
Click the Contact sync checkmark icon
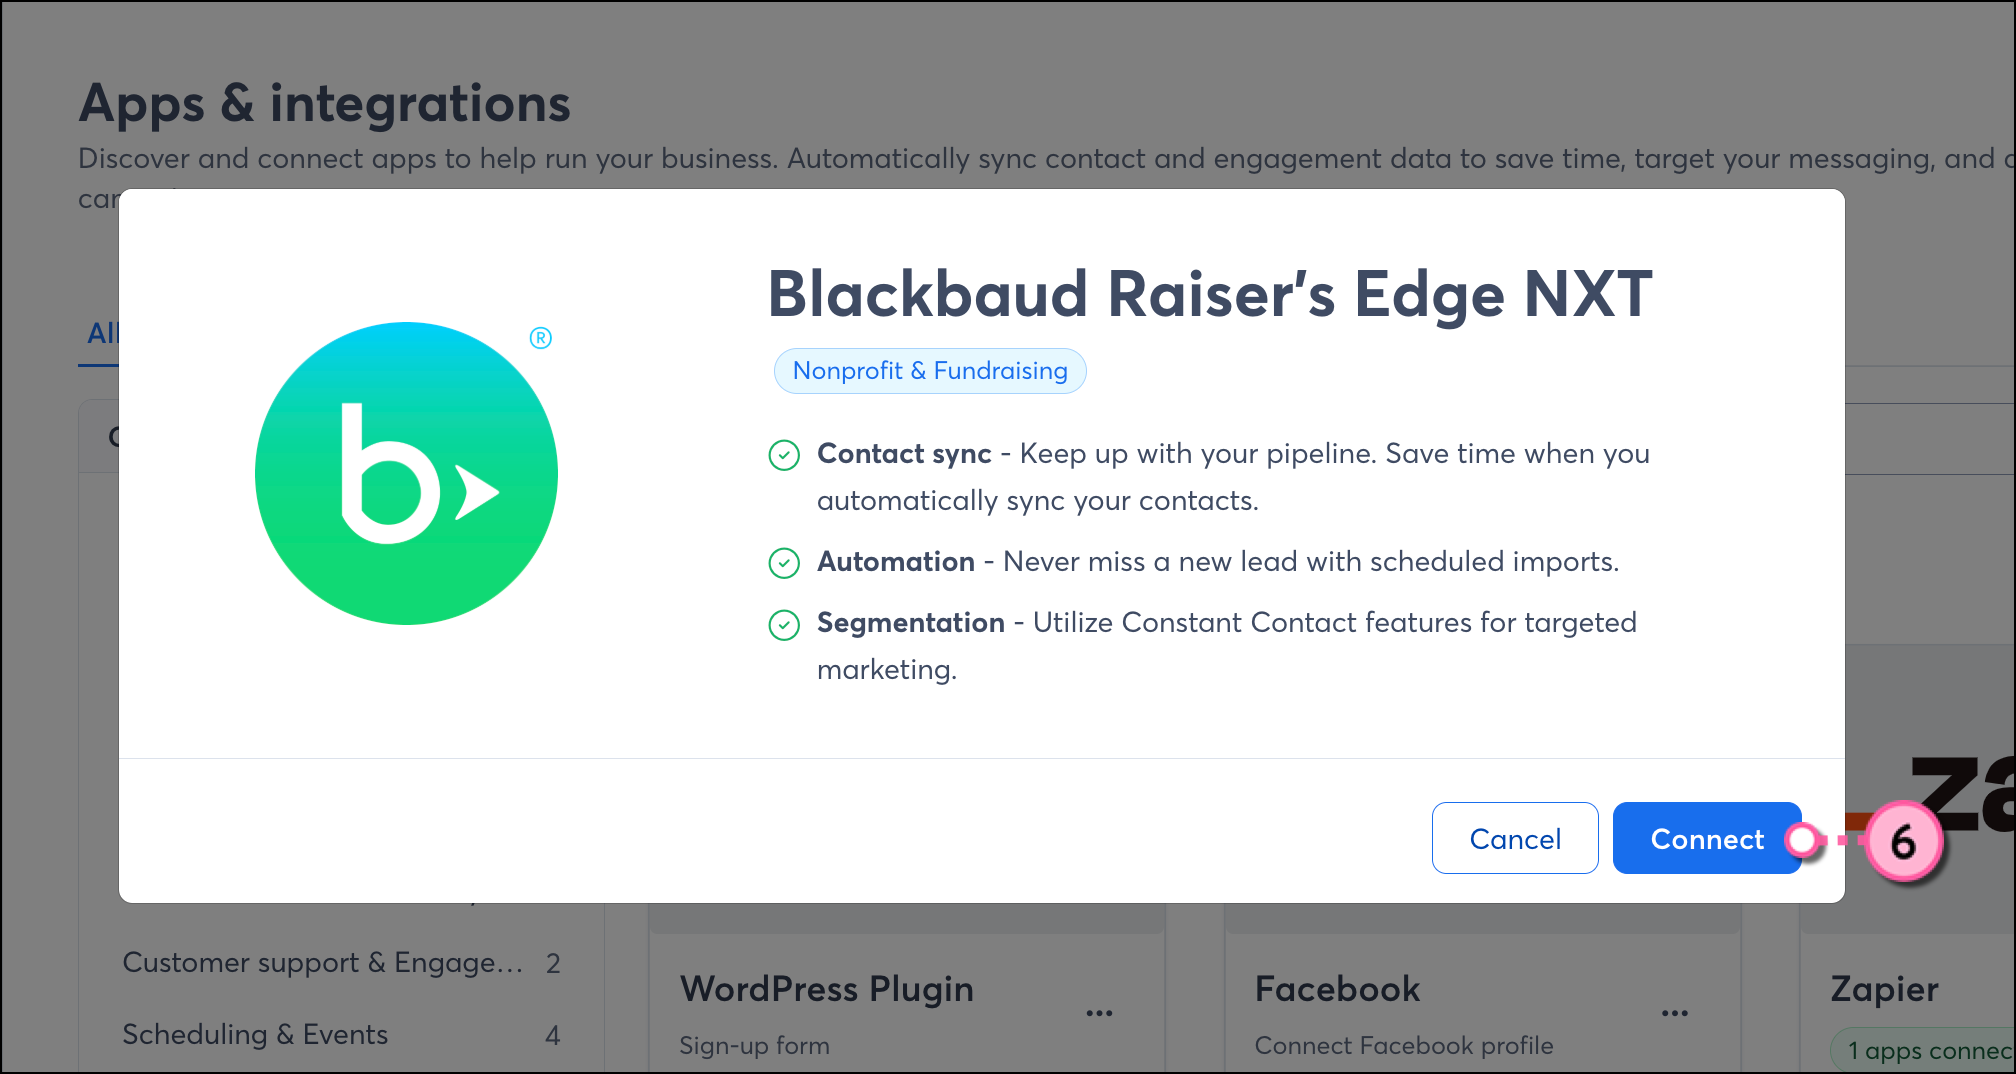coord(784,456)
